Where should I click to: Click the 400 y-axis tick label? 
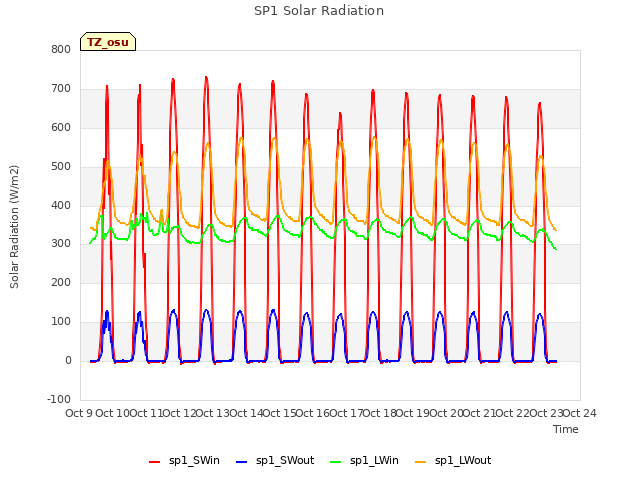tap(61, 205)
